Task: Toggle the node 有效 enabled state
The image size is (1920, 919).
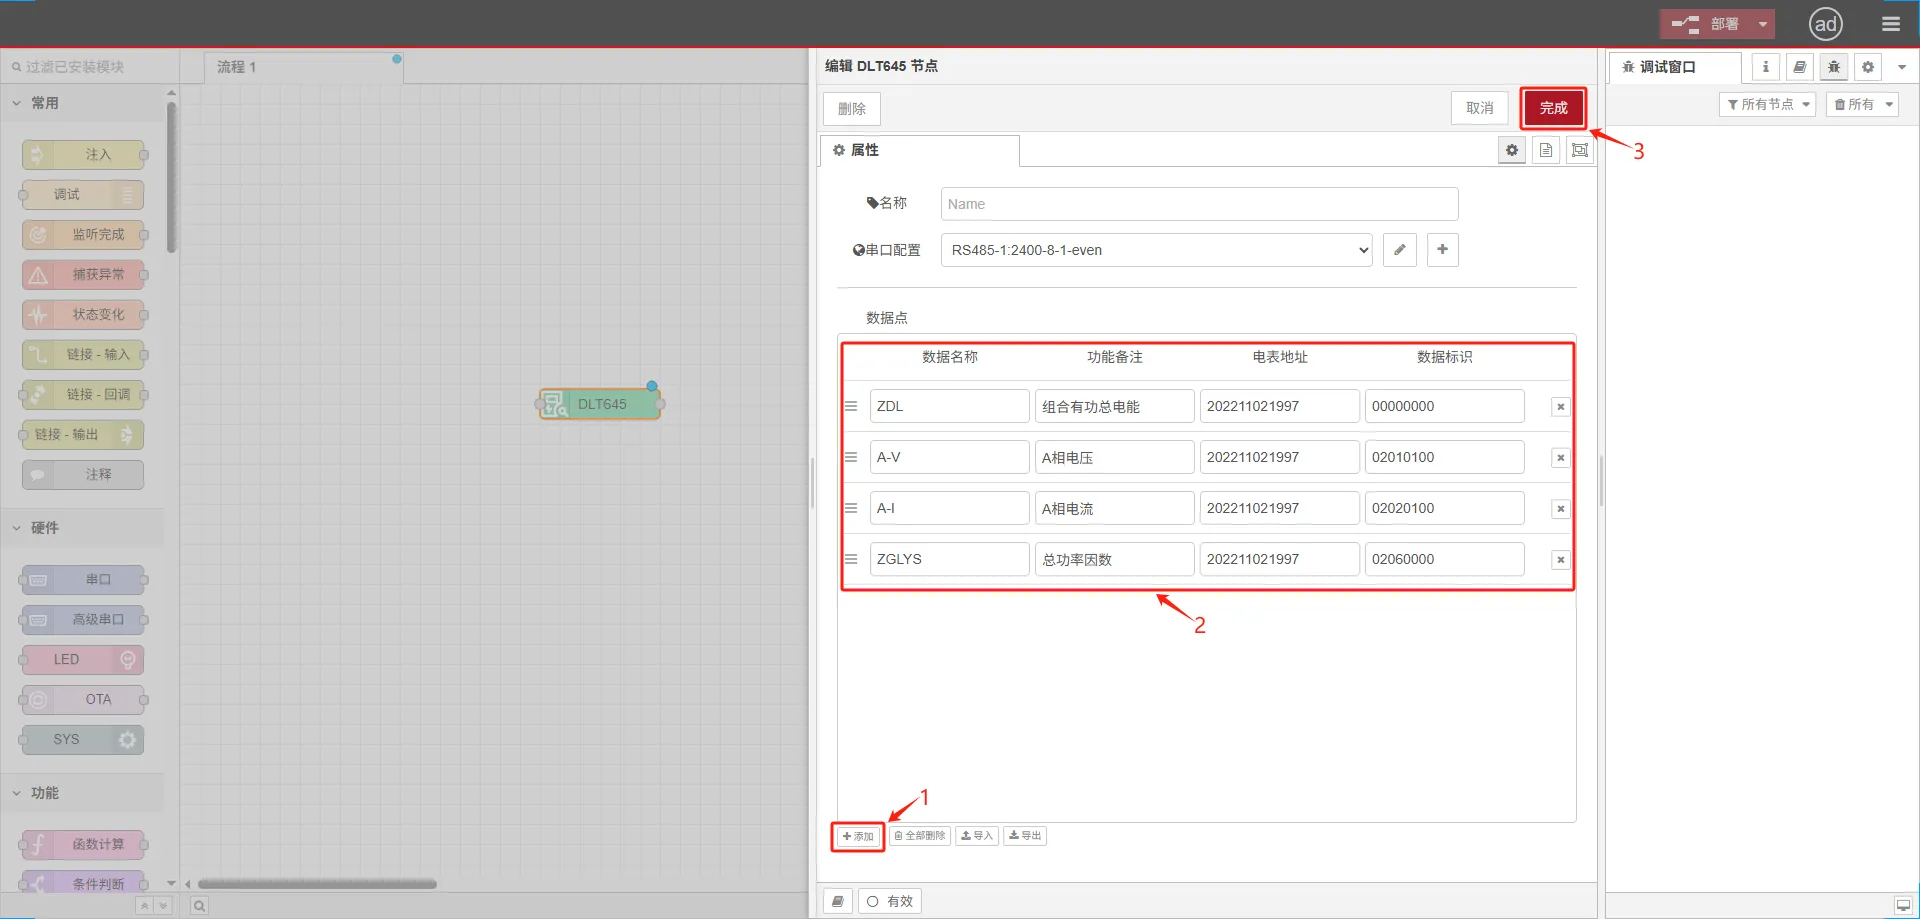Action: [889, 901]
